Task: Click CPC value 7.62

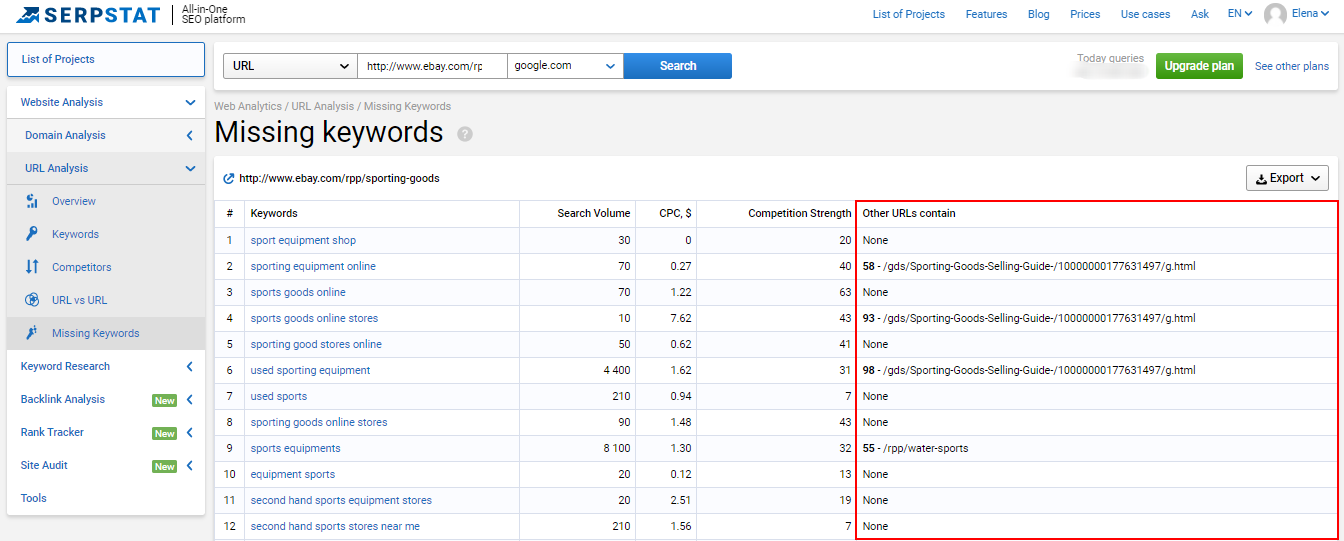Action: [680, 318]
